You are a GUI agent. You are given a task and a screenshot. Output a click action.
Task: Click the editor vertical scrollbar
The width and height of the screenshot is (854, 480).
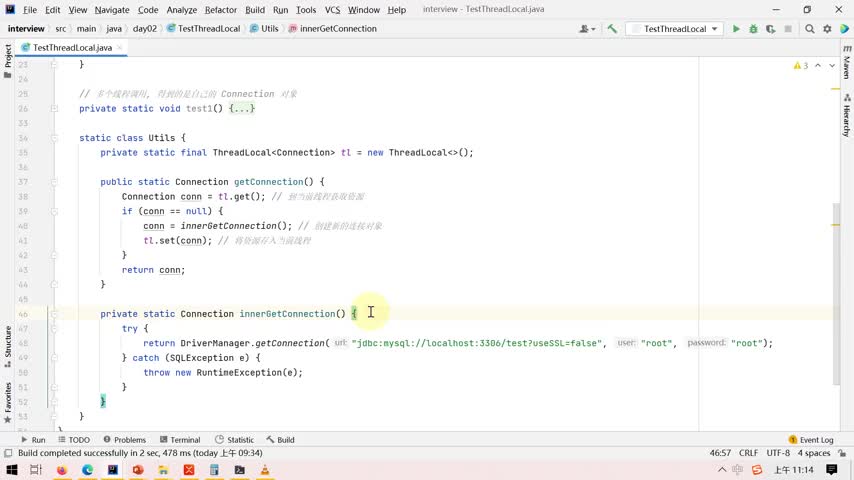[x=836, y=293]
